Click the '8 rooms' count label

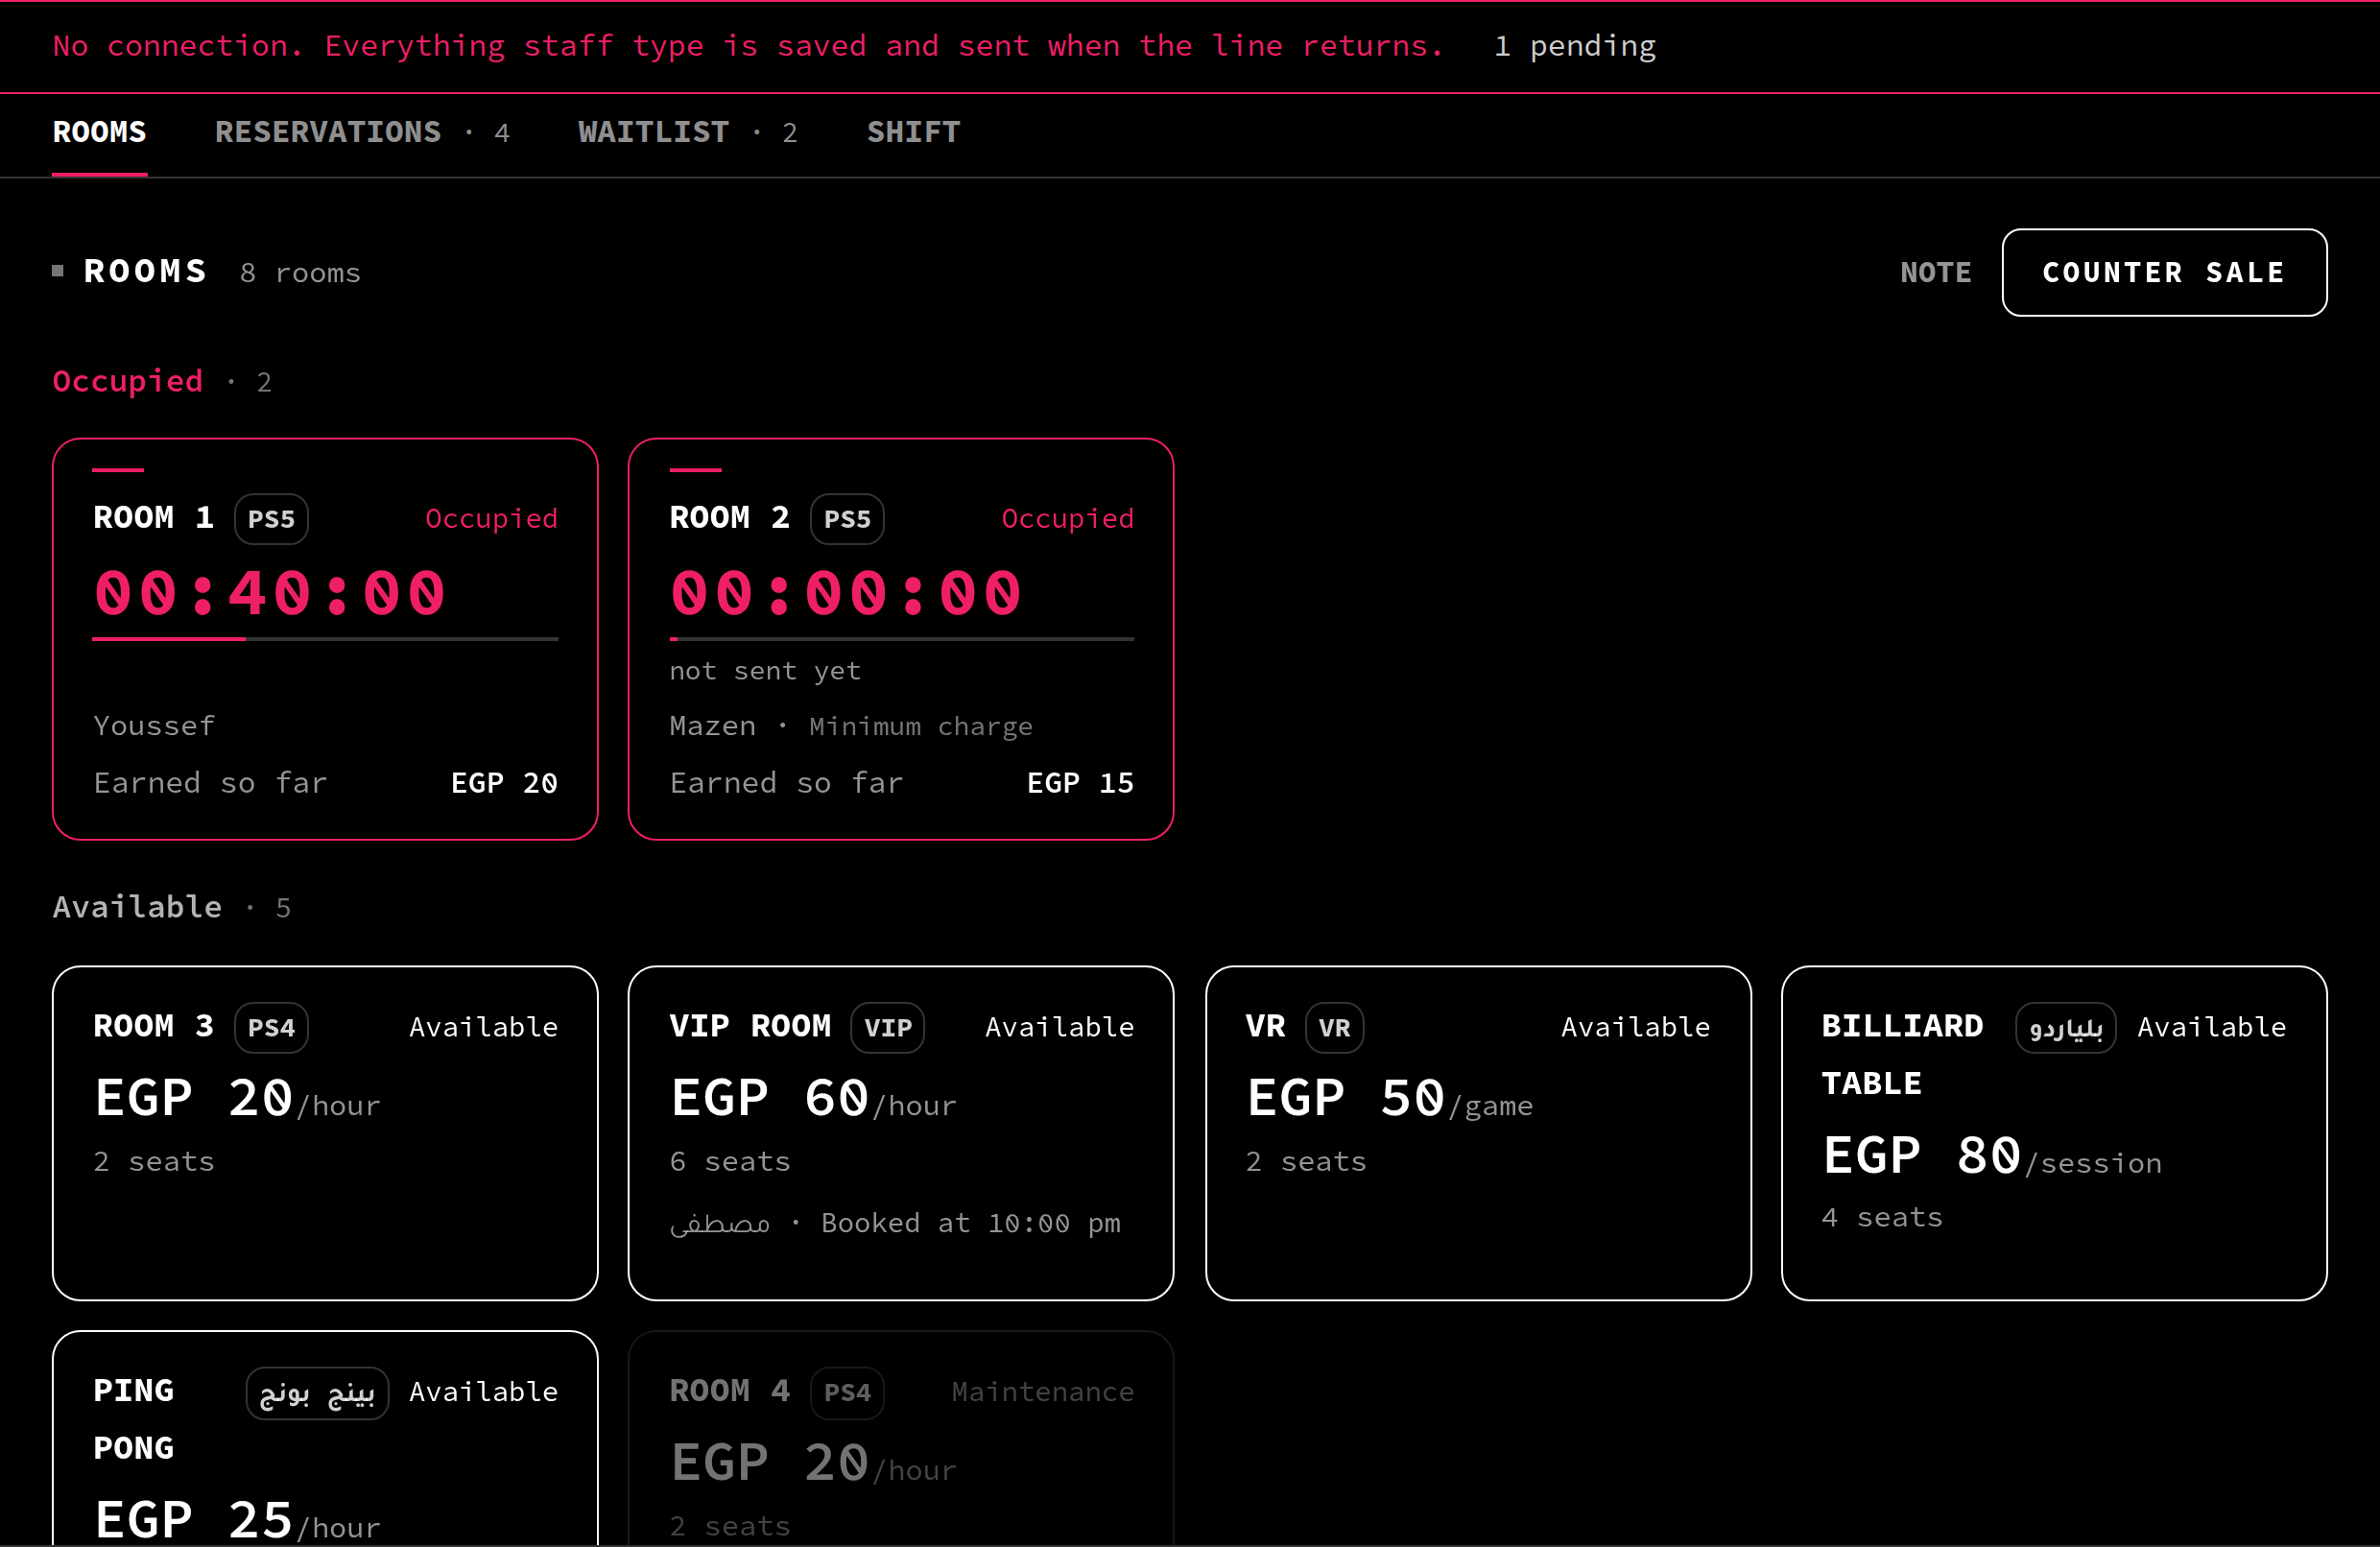[x=300, y=272]
